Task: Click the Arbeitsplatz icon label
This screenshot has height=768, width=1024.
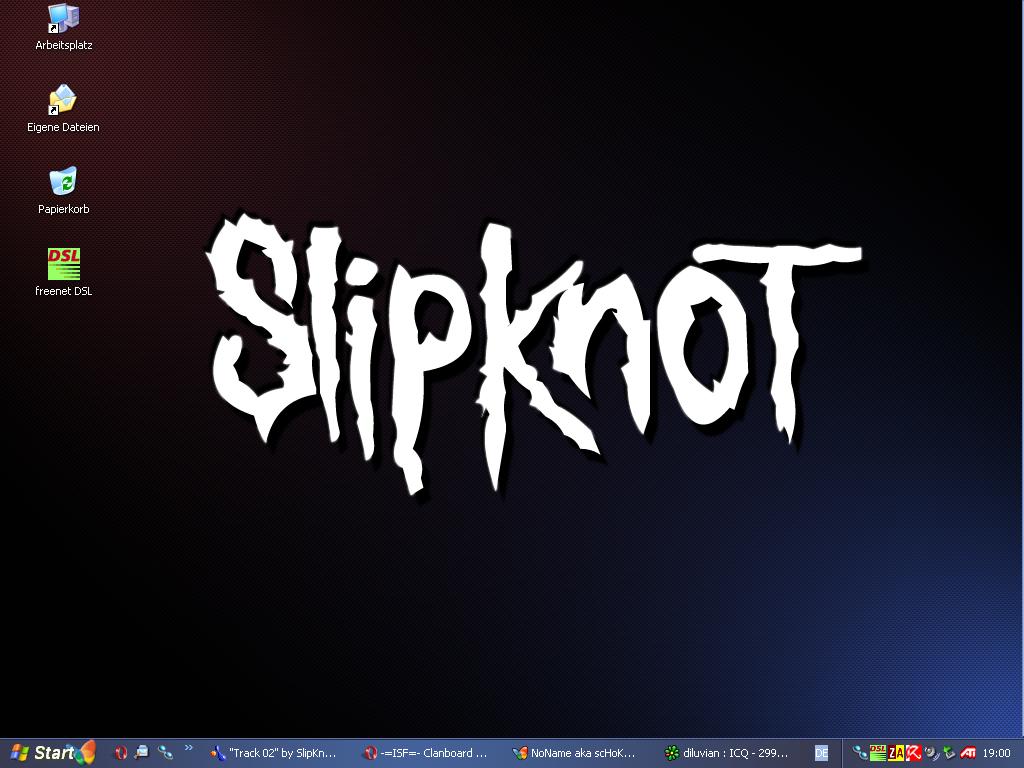Action: pyautogui.click(x=63, y=45)
